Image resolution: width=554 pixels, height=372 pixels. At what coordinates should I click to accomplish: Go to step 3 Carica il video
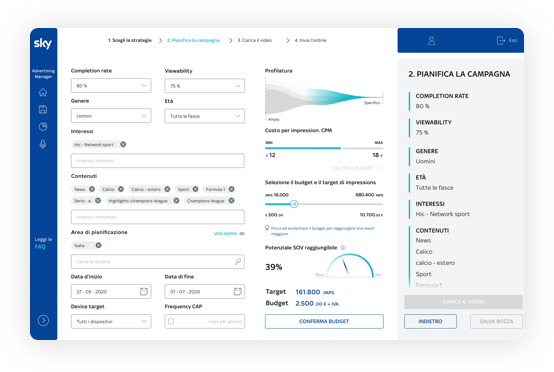[255, 40]
